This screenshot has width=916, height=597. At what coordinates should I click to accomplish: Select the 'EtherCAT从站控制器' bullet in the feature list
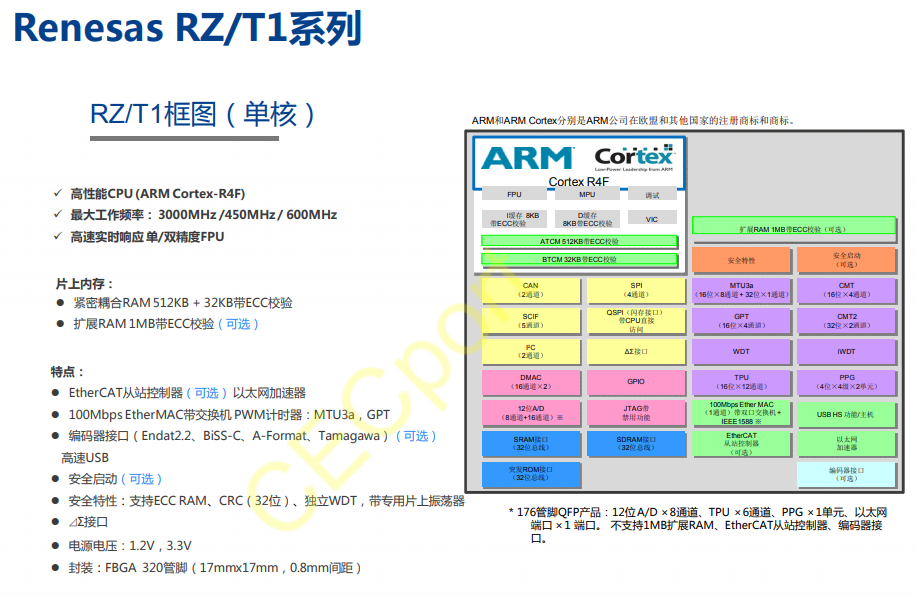click(187, 393)
